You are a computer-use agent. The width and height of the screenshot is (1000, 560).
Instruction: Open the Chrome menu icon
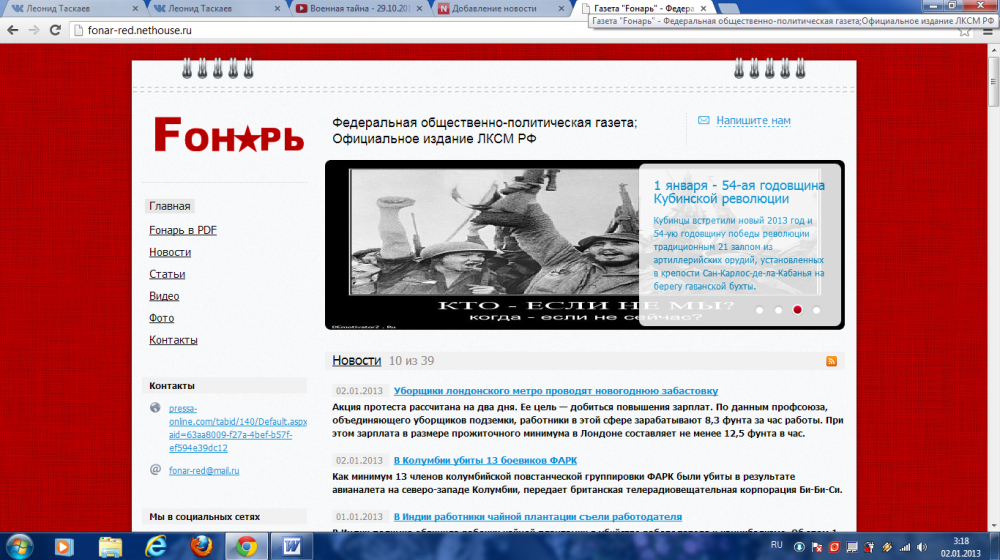(x=988, y=32)
